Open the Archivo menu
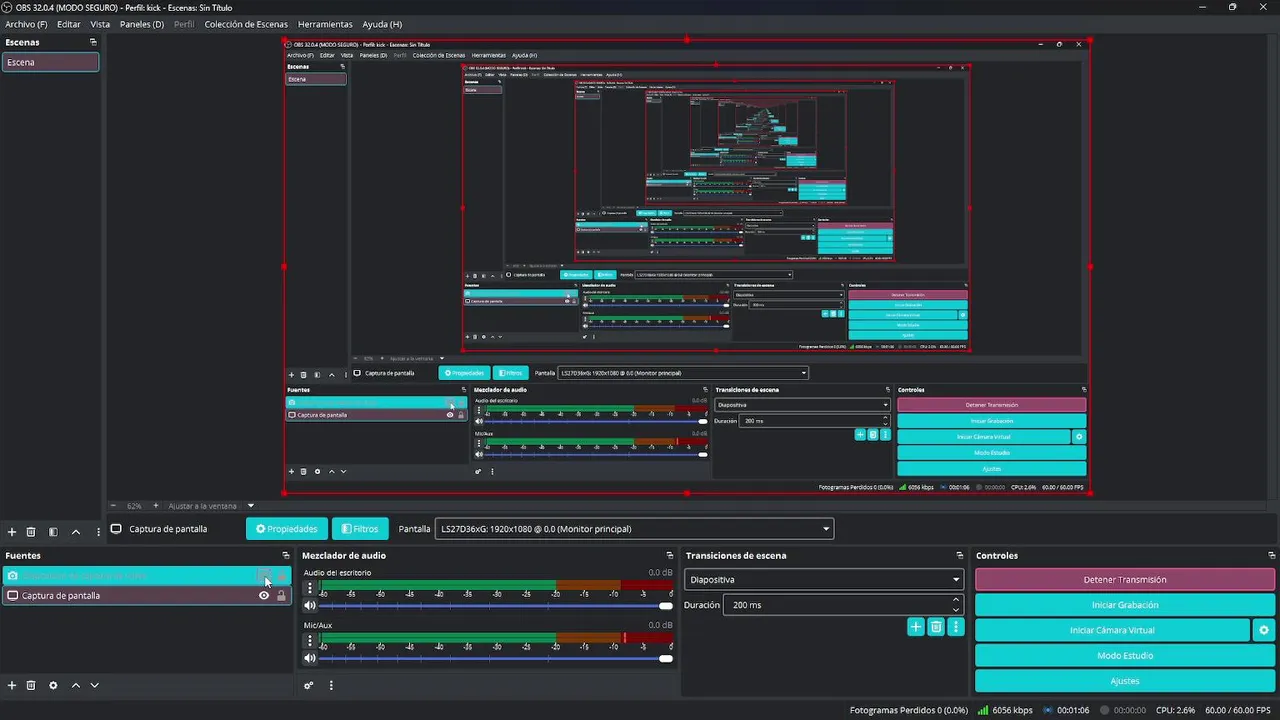 click(x=26, y=24)
